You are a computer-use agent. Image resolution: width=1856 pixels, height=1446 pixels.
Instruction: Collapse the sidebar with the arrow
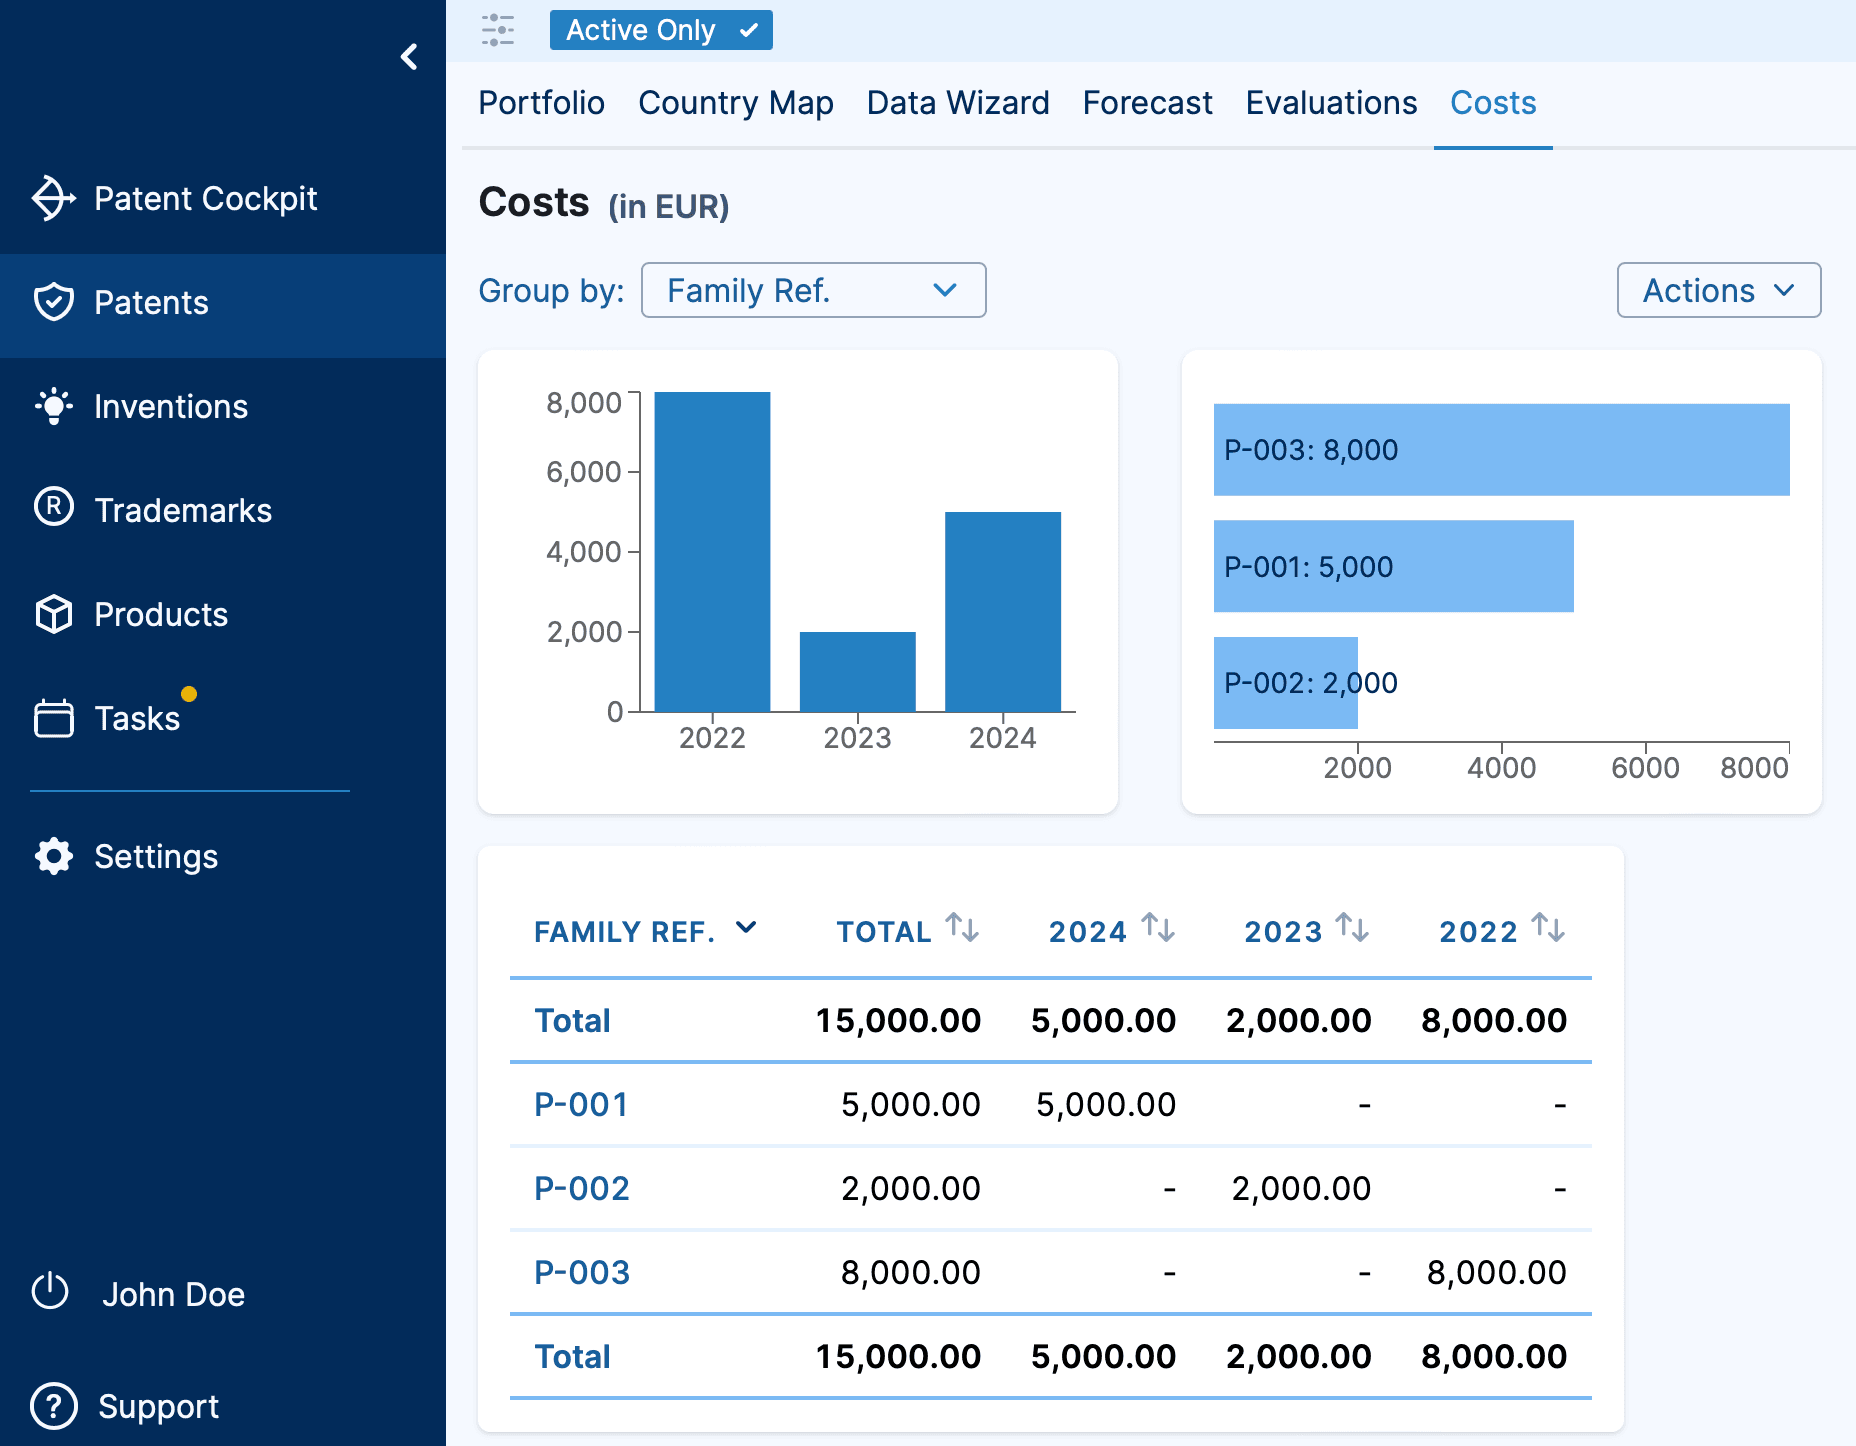[x=409, y=56]
